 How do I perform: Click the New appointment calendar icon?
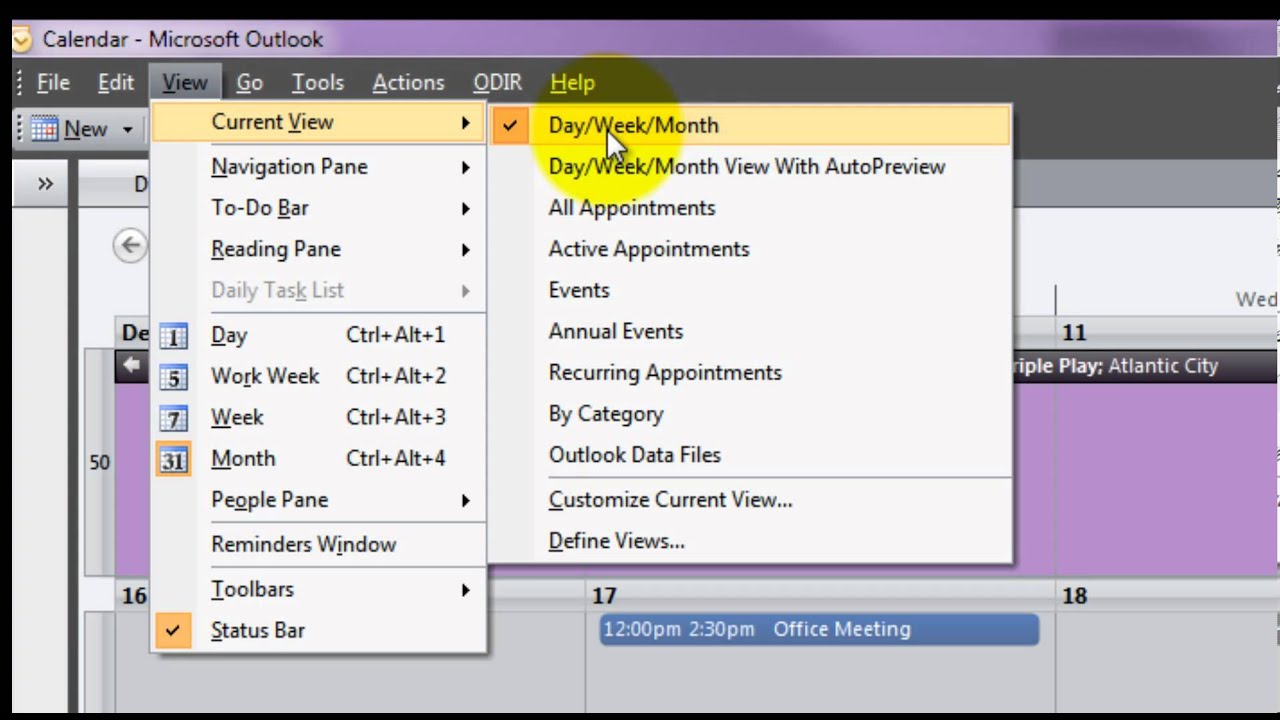point(44,129)
